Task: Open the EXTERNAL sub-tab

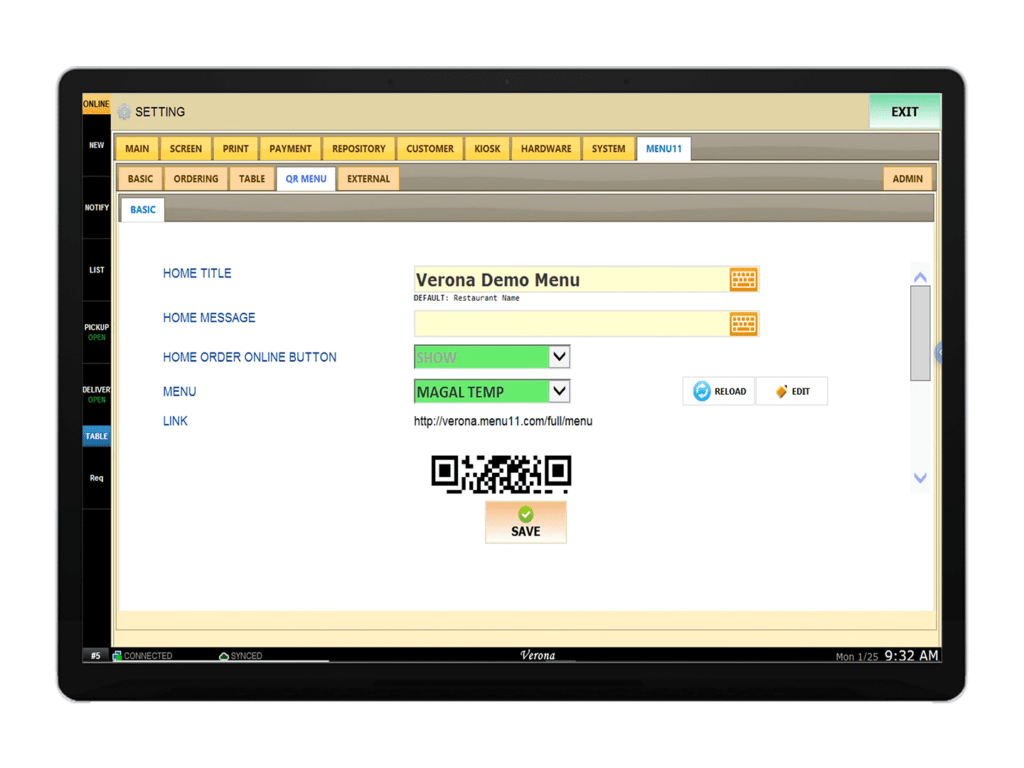Action: click(x=368, y=179)
